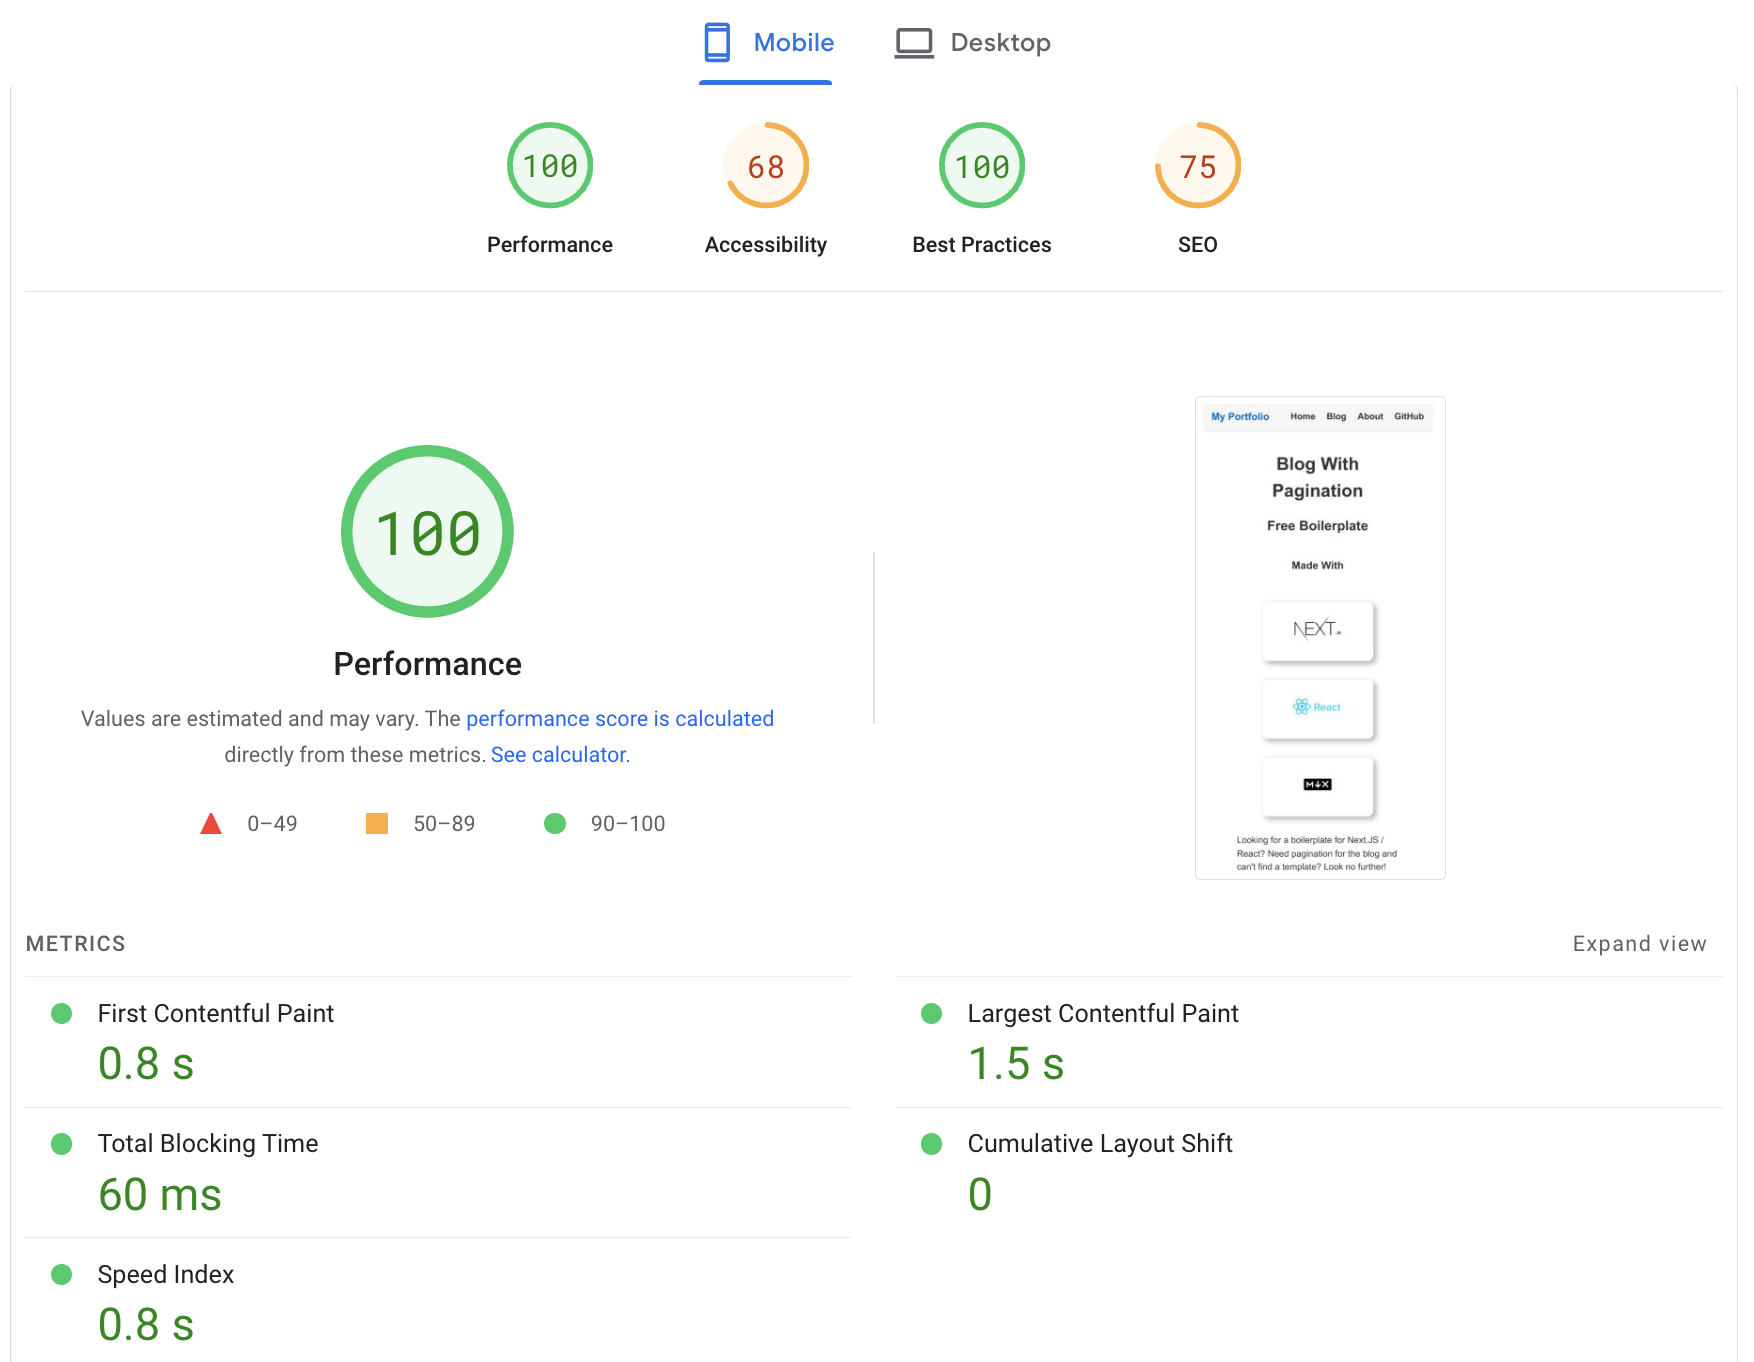Click the large Performance 100 gauge

click(427, 532)
